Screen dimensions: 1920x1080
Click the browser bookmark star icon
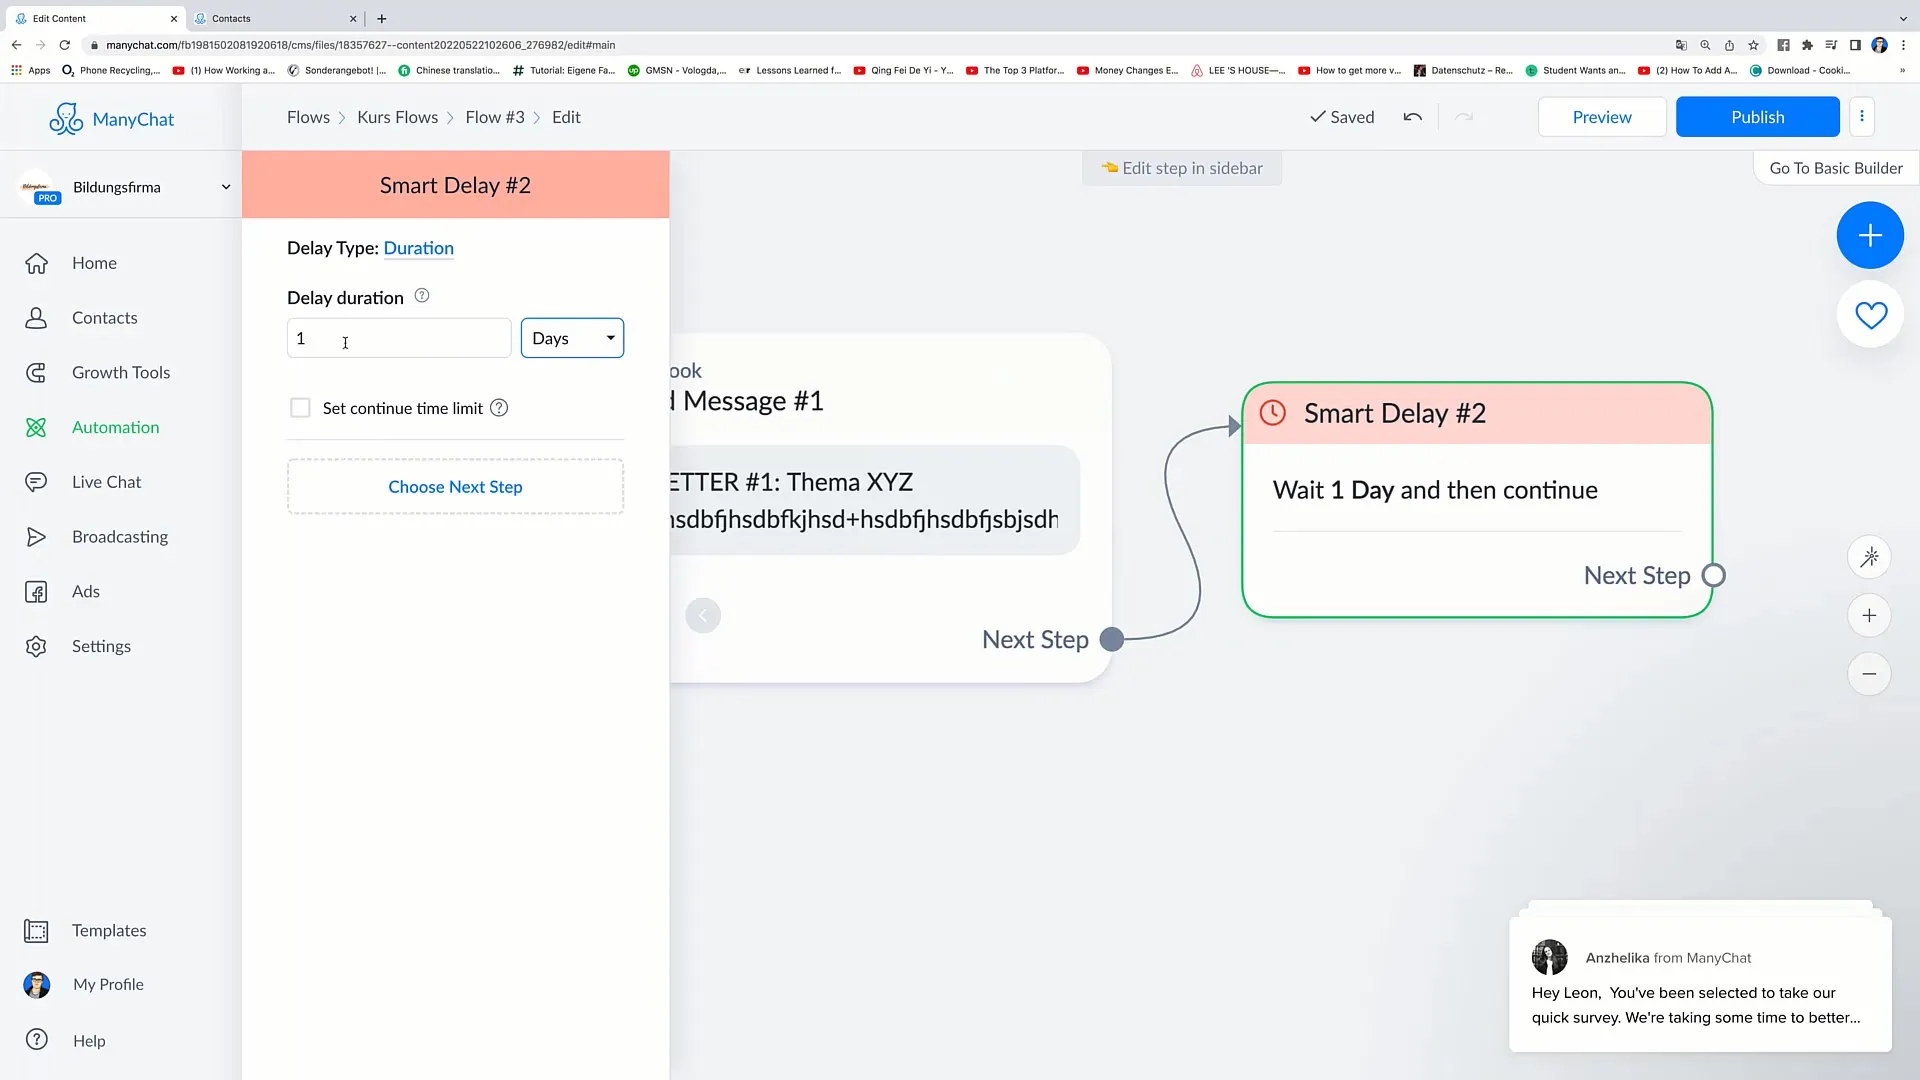pyautogui.click(x=1753, y=45)
